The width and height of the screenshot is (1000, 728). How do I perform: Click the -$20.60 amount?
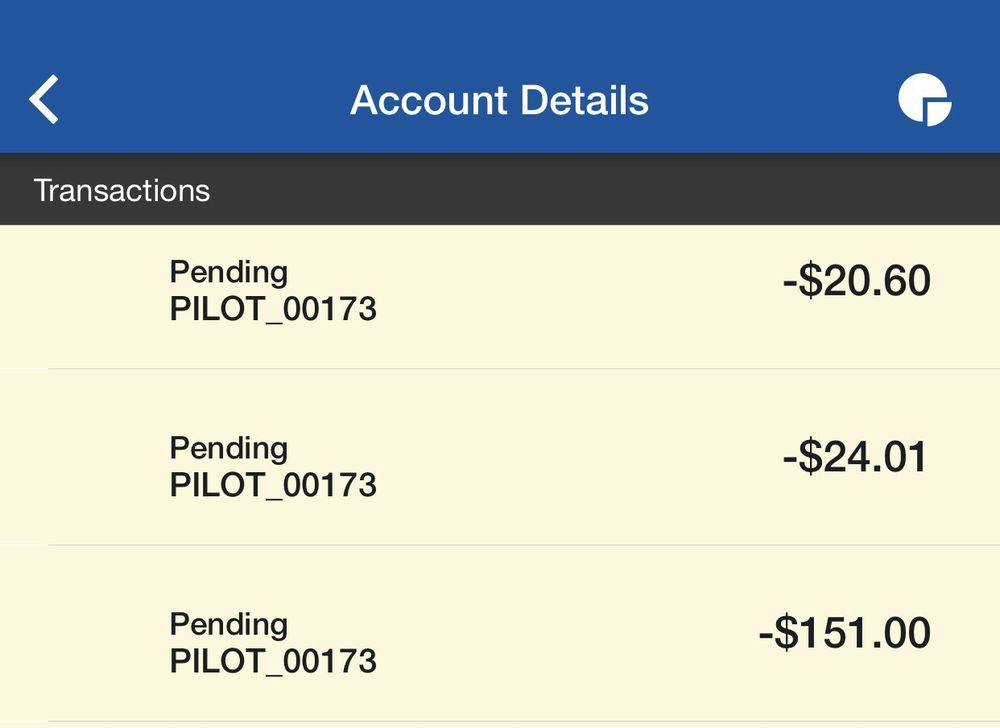(856, 282)
